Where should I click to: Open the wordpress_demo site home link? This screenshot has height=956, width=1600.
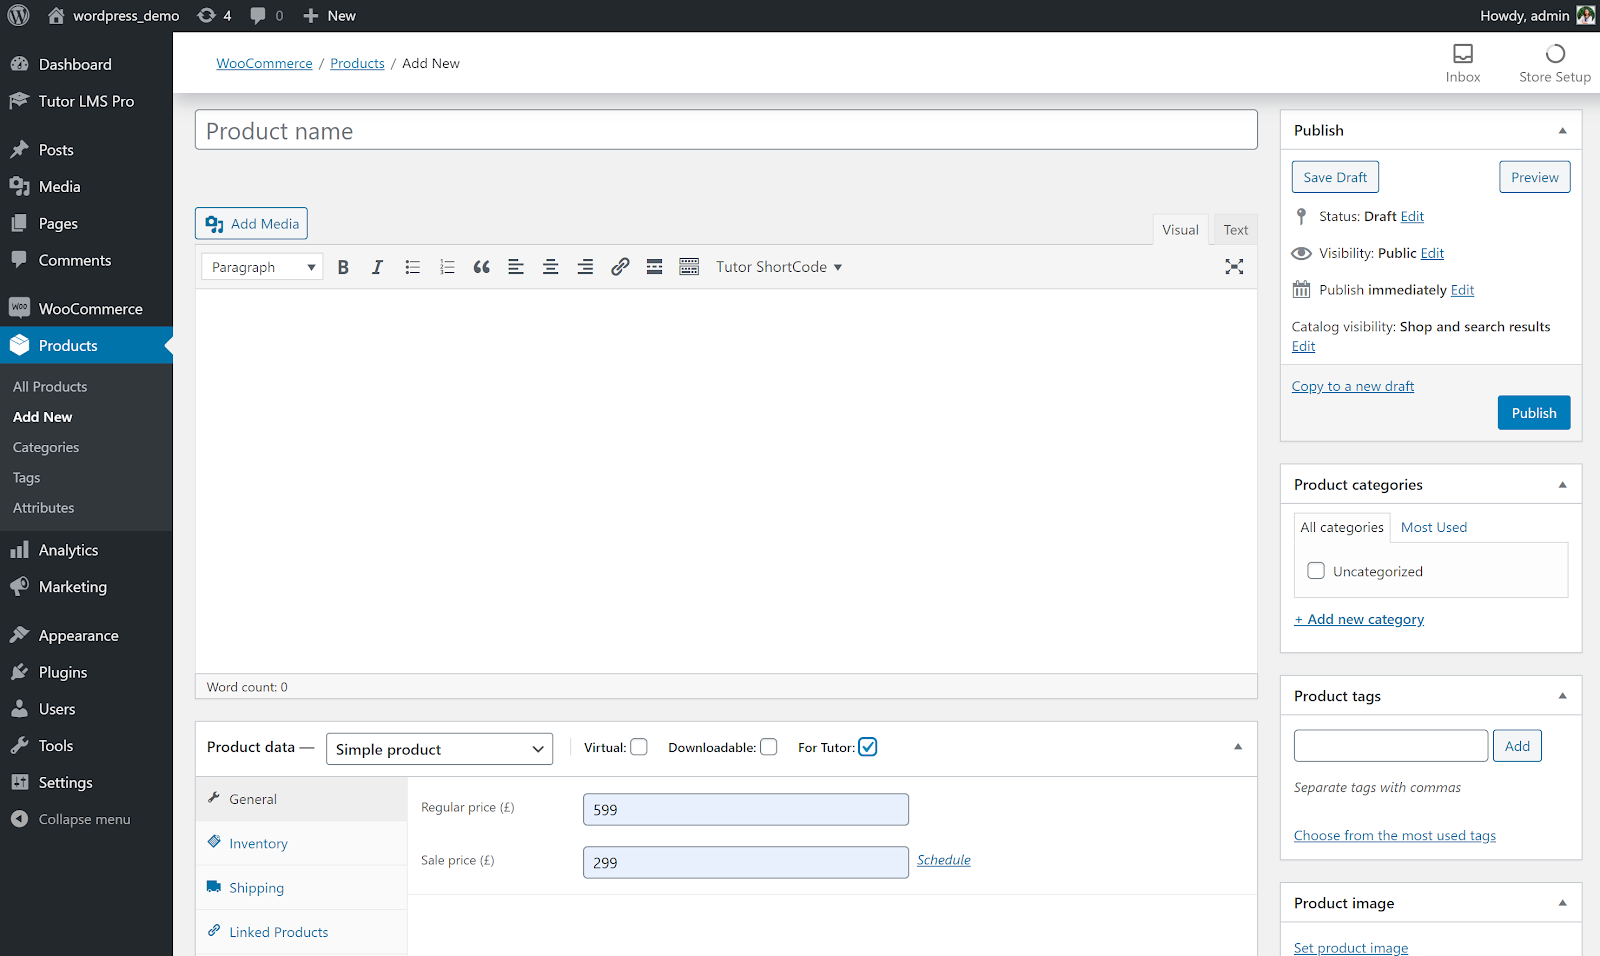pyautogui.click(x=114, y=16)
